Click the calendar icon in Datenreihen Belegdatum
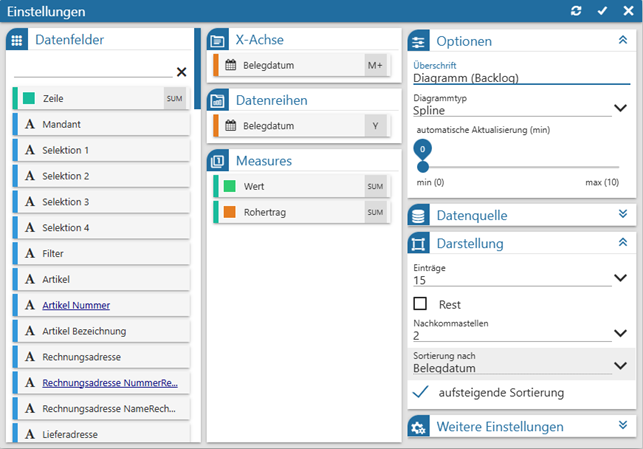 [x=231, y=126]
